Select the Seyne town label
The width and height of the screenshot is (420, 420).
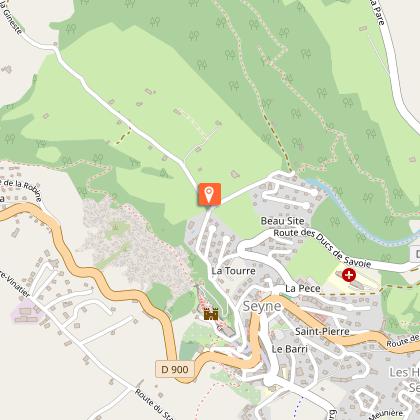(262, 306)
